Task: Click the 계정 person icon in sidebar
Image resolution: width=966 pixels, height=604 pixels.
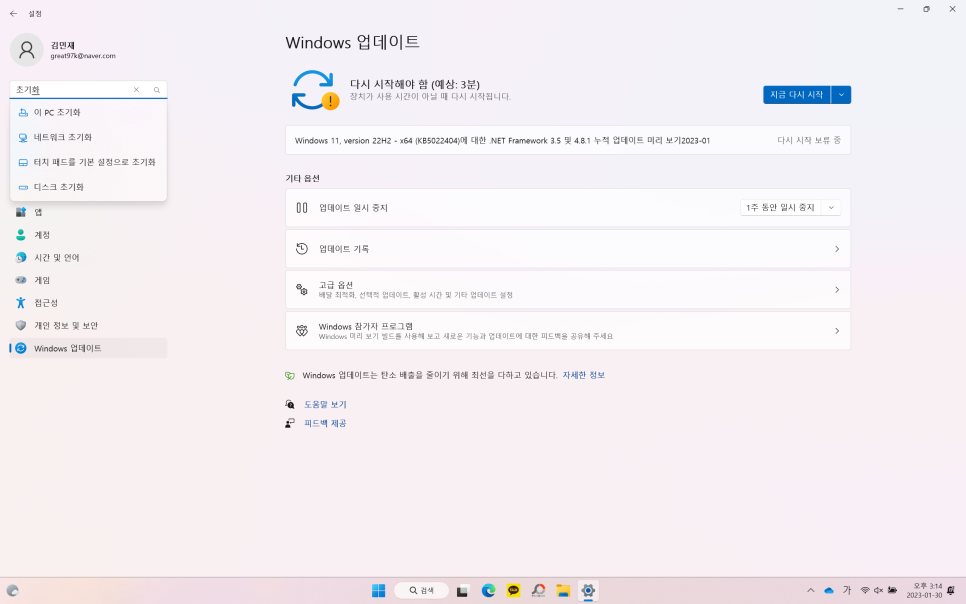Action: (21, 235)
